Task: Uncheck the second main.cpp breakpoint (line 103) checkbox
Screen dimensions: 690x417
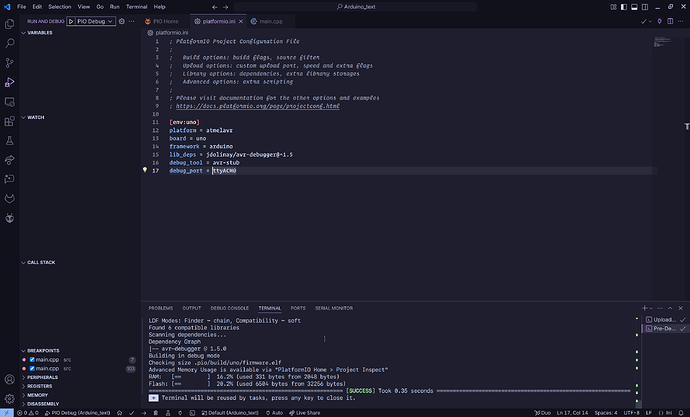Action: pos(32,368)
